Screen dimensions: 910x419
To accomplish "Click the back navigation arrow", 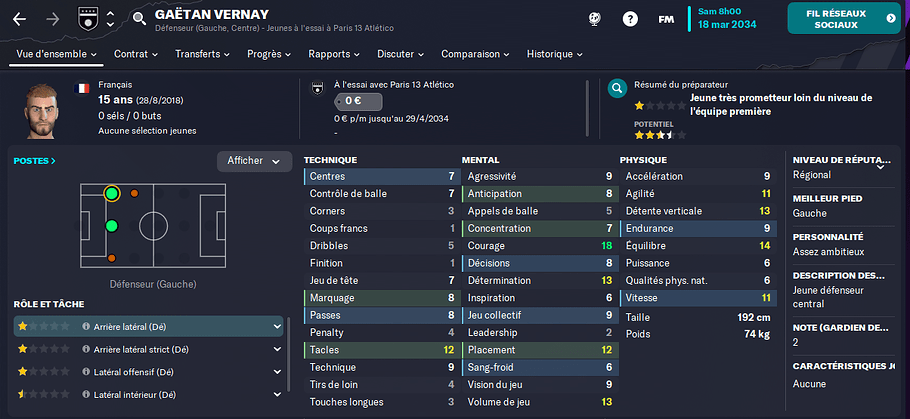I will [20, 19].
